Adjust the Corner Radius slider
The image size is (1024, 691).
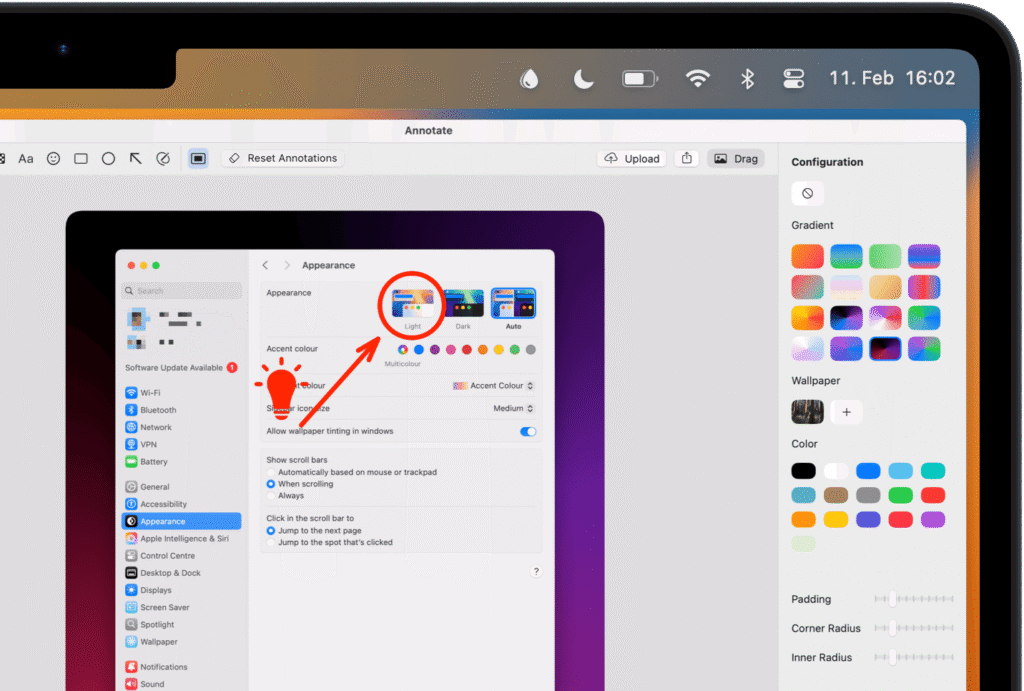click(914, 628)
